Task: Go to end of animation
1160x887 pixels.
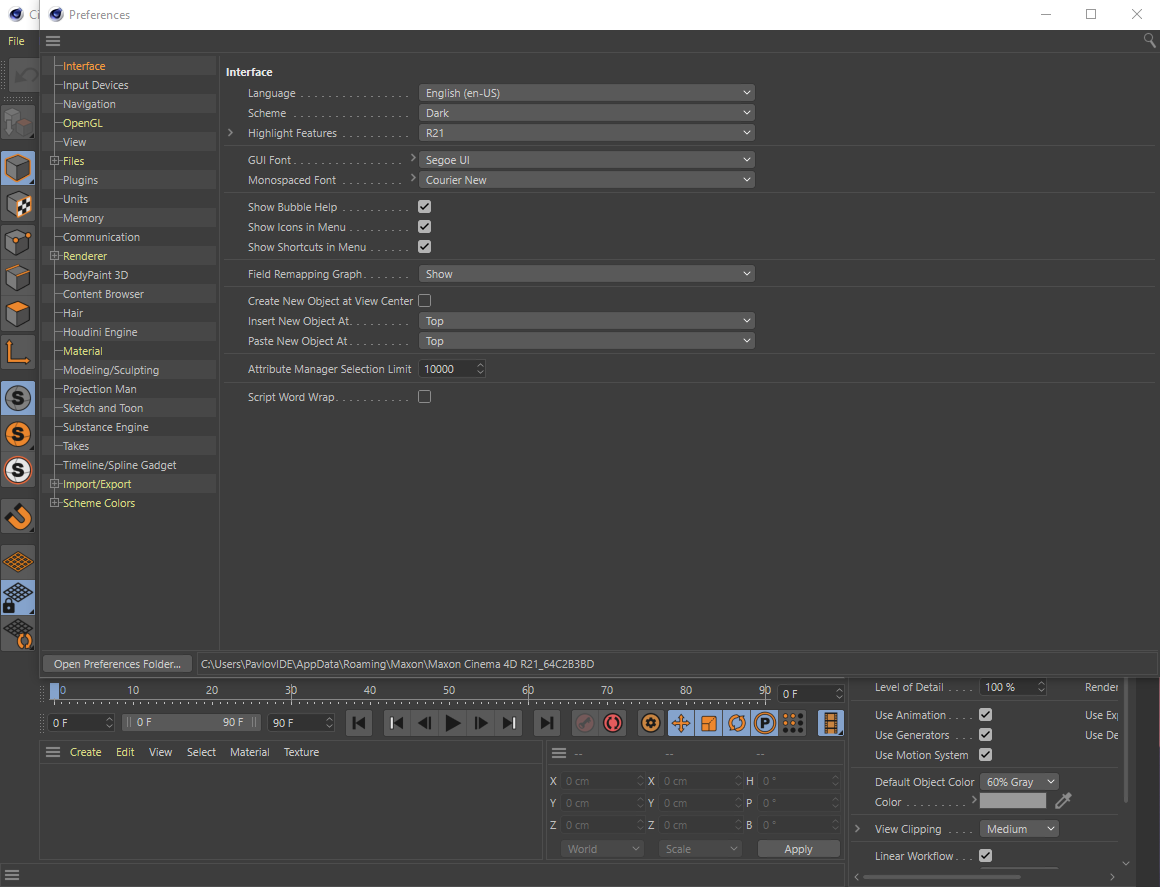Action: 546,723
